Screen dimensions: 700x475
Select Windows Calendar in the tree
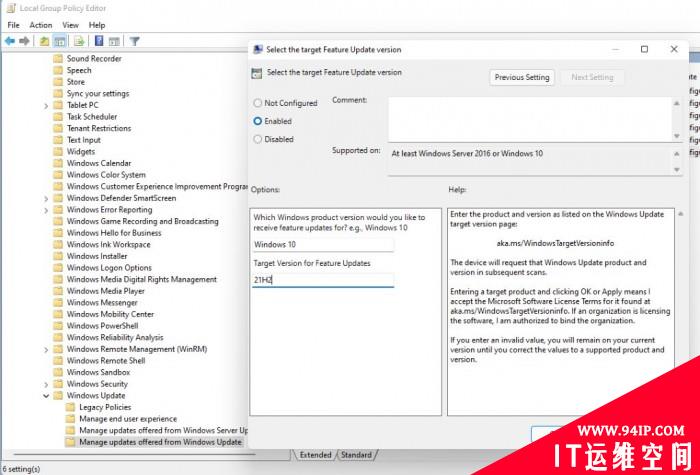pos(99,163)
